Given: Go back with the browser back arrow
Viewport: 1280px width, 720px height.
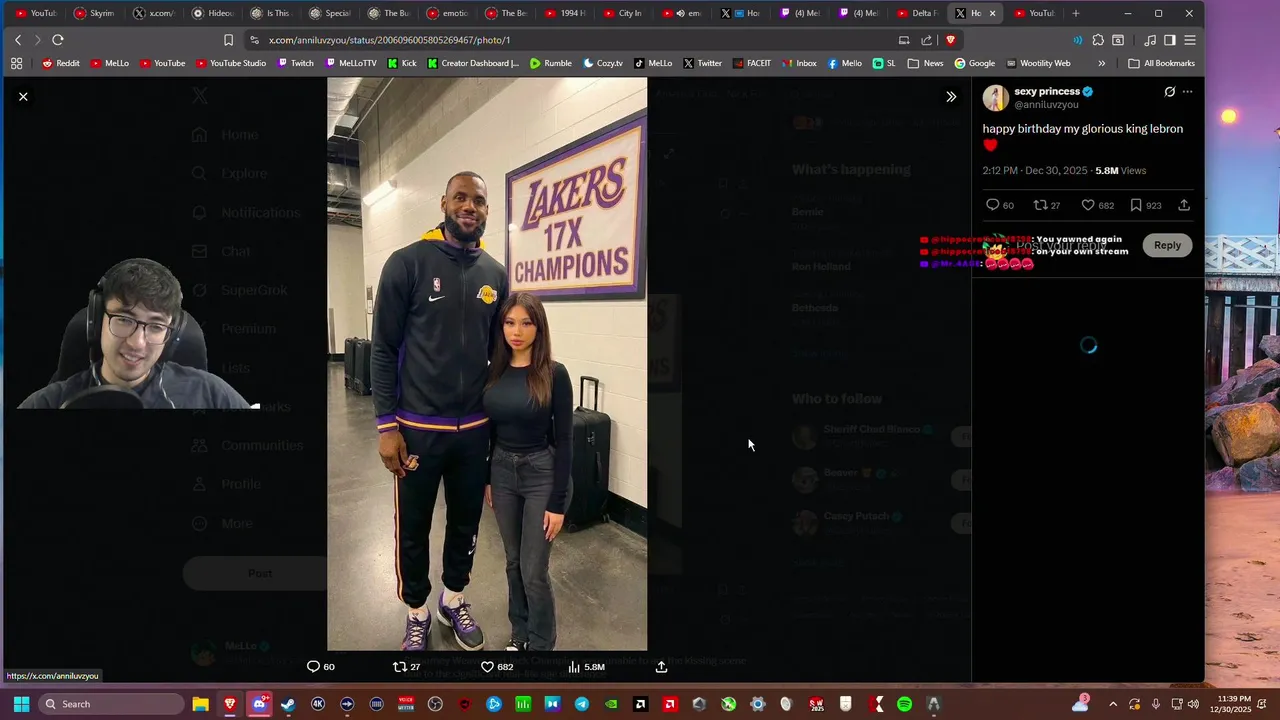Looking at the screenshot, I should (x=18, y=40).
